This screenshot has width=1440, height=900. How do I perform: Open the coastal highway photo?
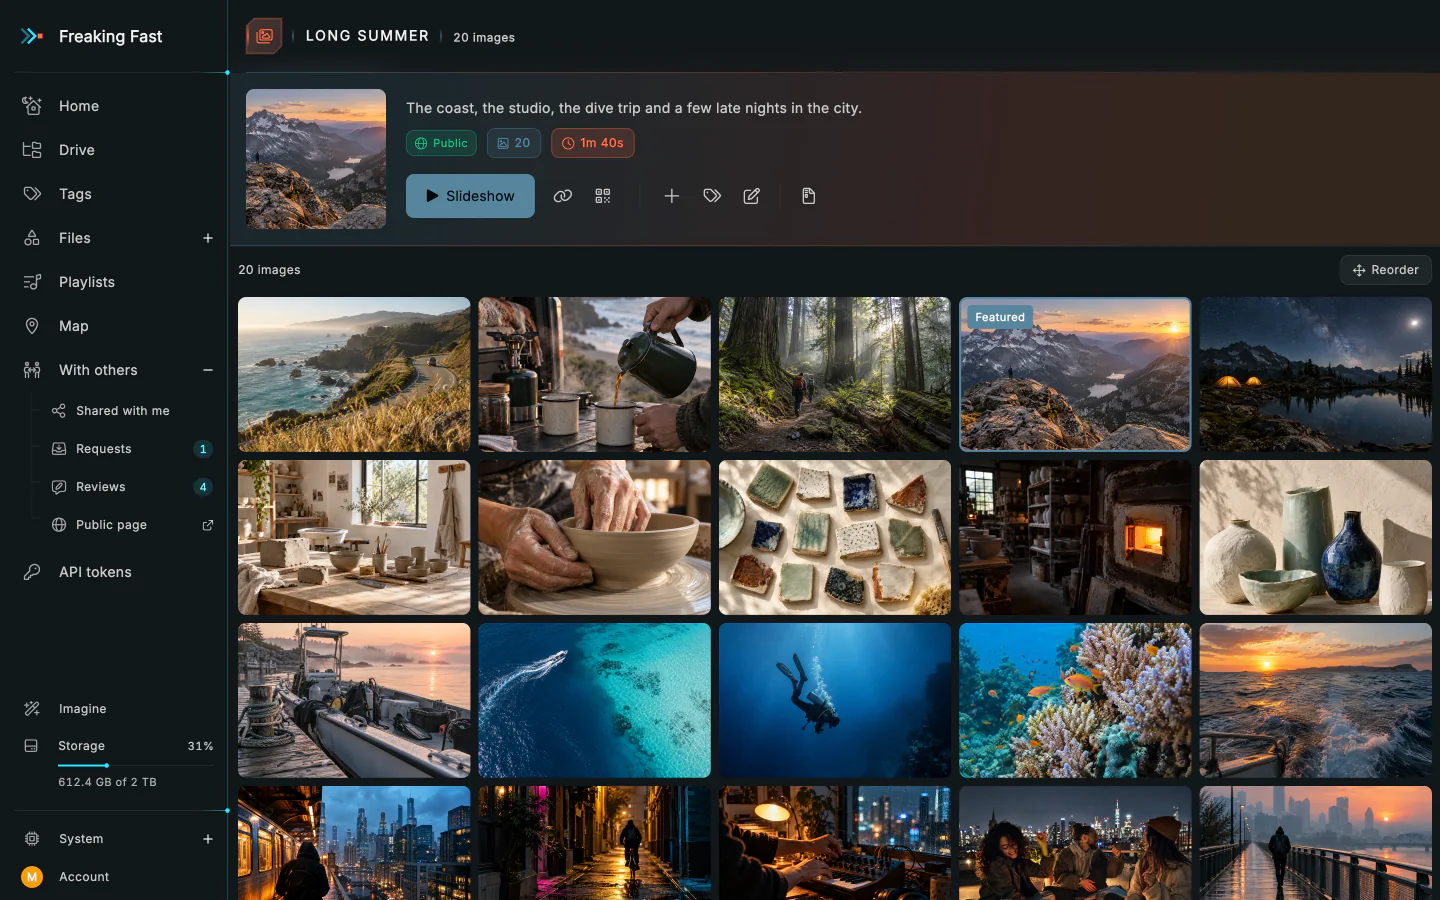point(354,374)
